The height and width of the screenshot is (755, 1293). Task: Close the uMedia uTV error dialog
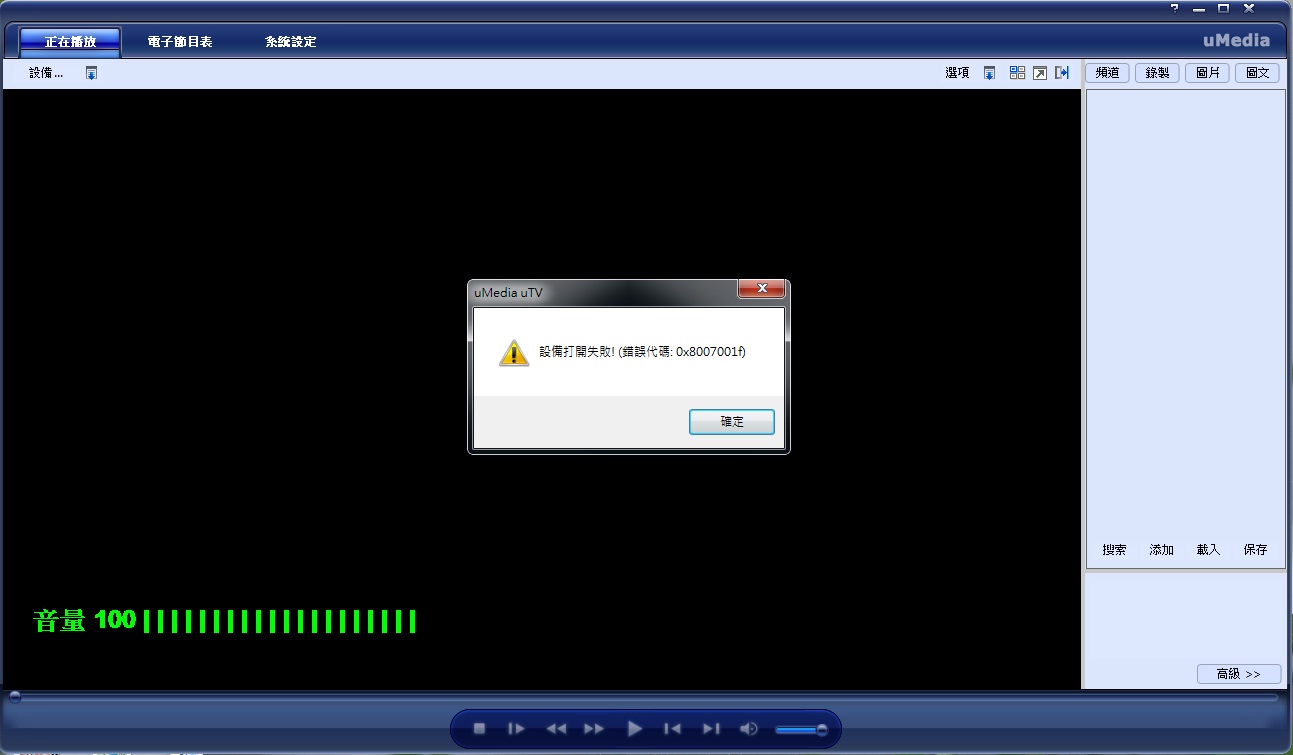click(x=761, y=289)
